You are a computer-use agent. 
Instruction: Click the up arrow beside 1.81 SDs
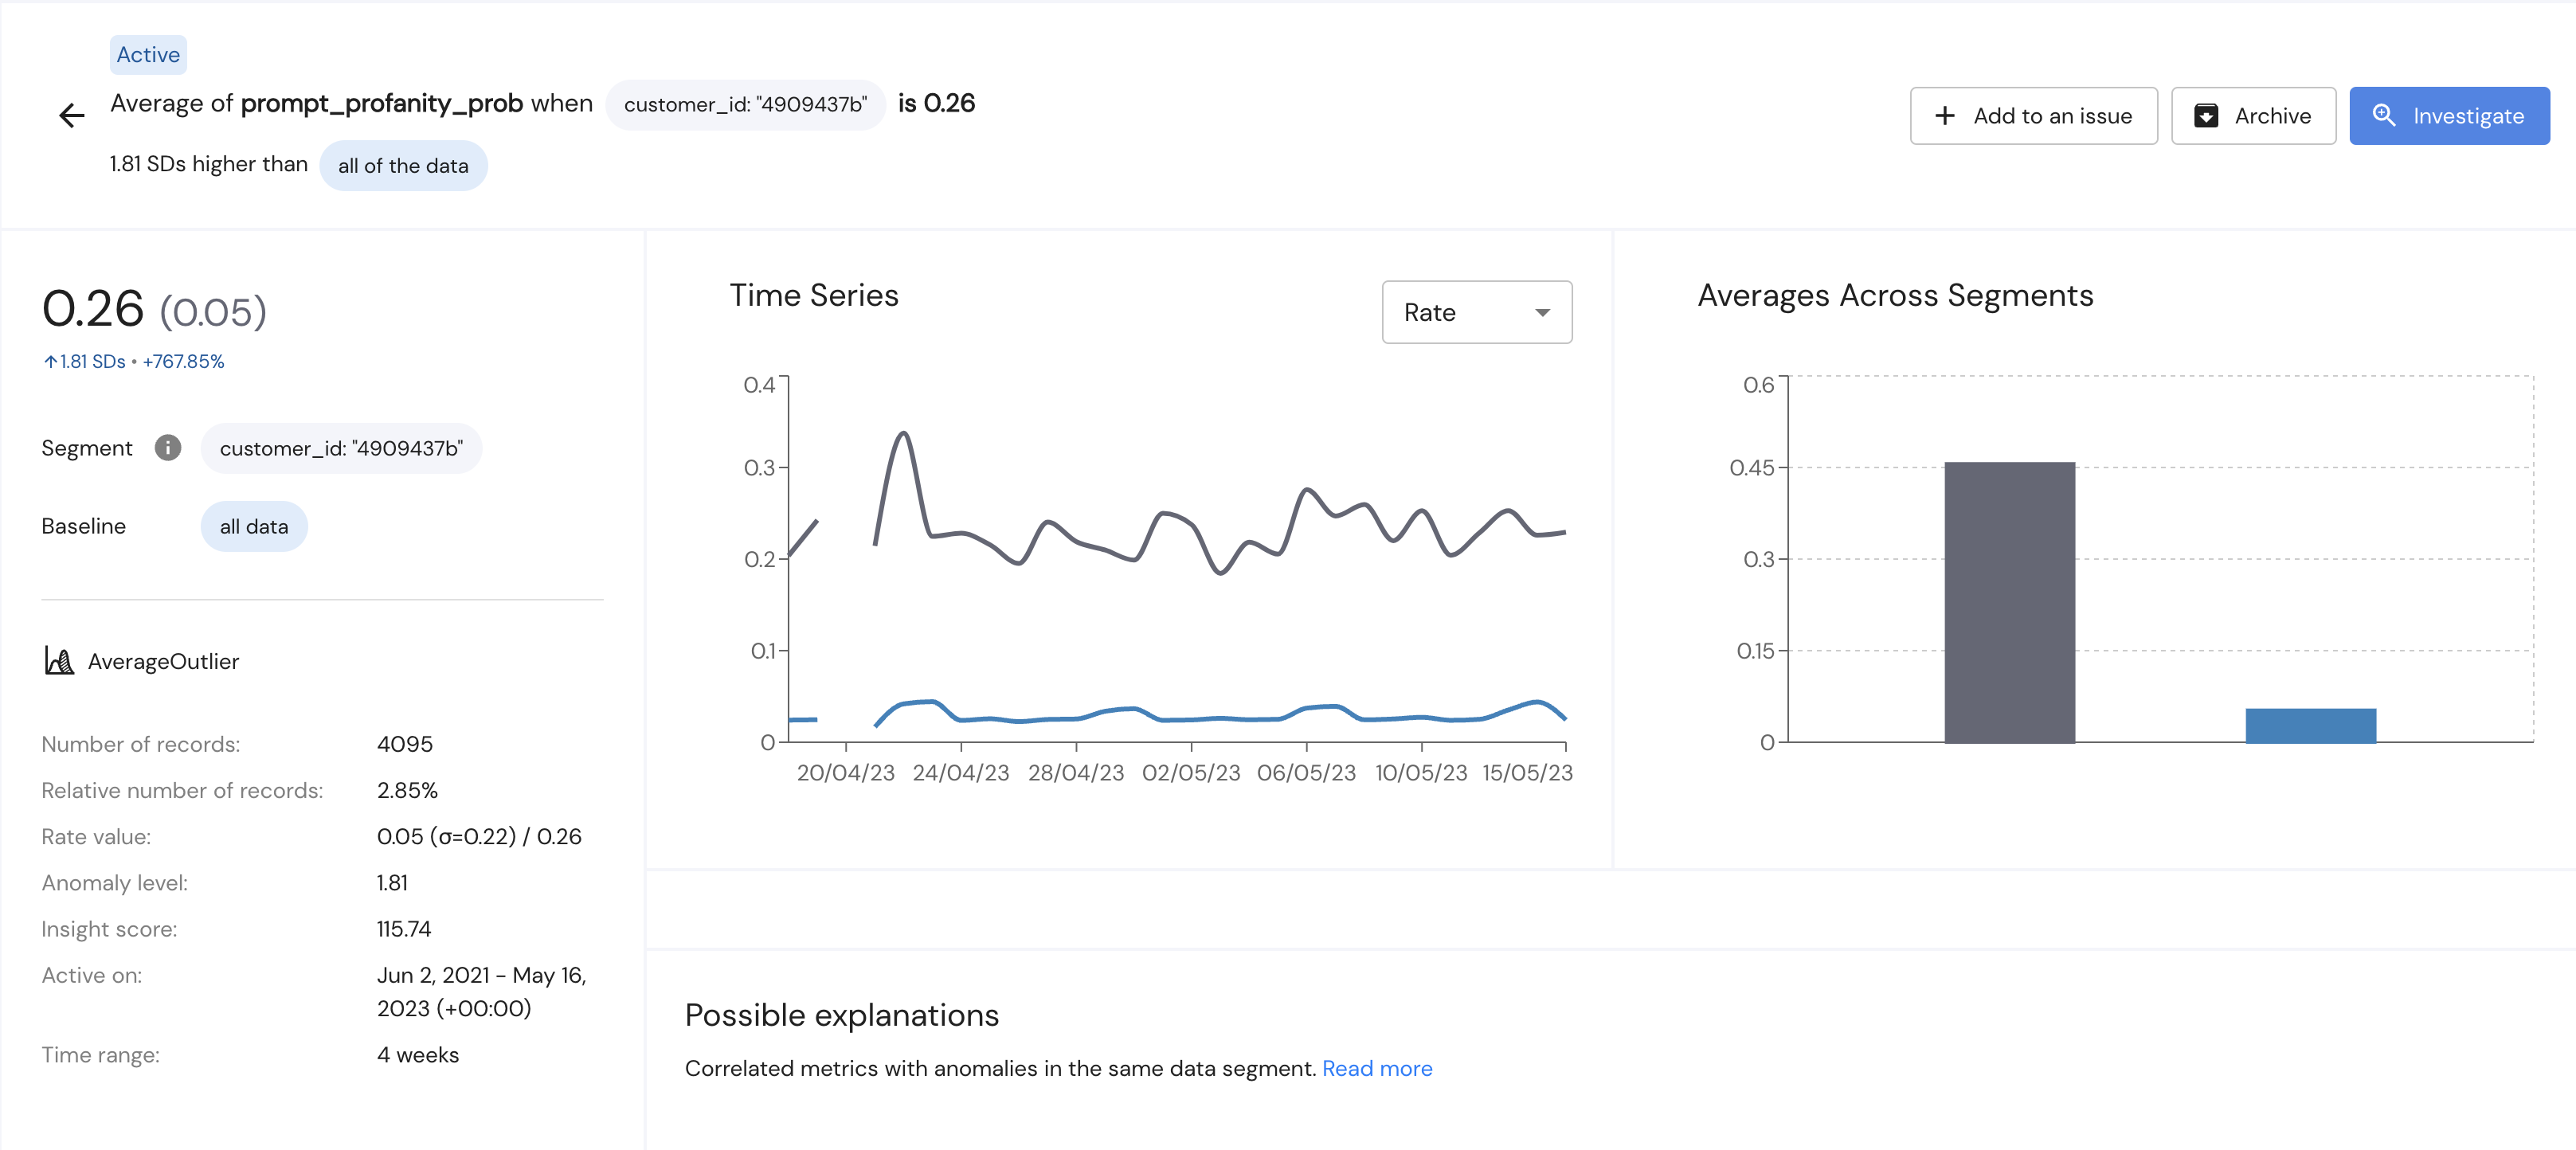(50, 362)
